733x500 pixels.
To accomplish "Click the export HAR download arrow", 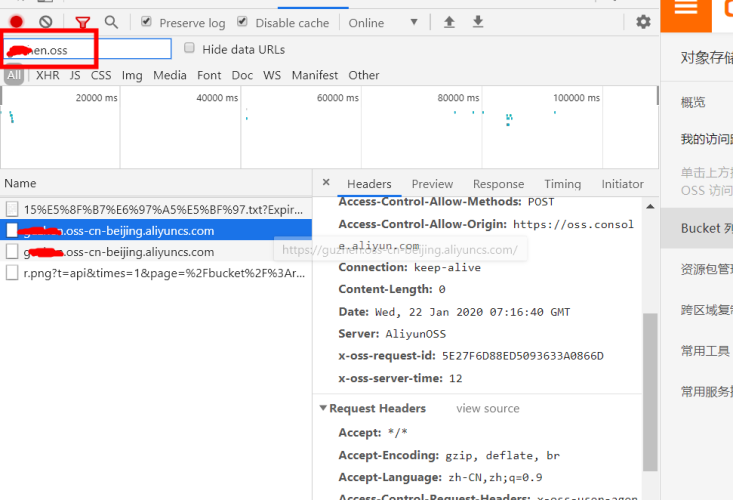I will click(478, 22).
